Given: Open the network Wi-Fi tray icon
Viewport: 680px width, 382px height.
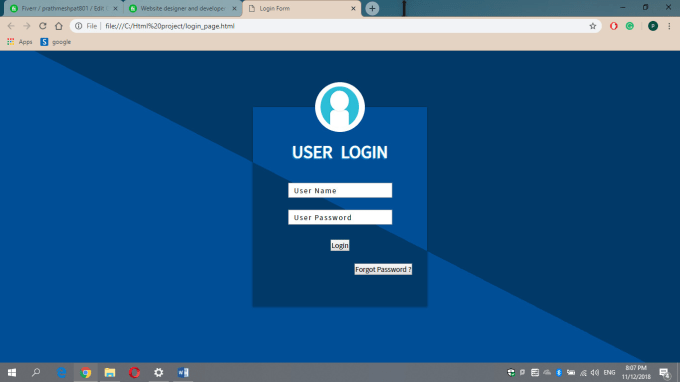Looking at the screenshot, I should click(583, 372).
